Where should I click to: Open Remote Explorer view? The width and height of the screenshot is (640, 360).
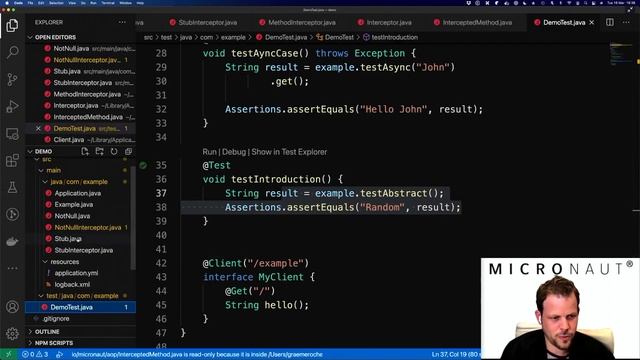point(12,133)
